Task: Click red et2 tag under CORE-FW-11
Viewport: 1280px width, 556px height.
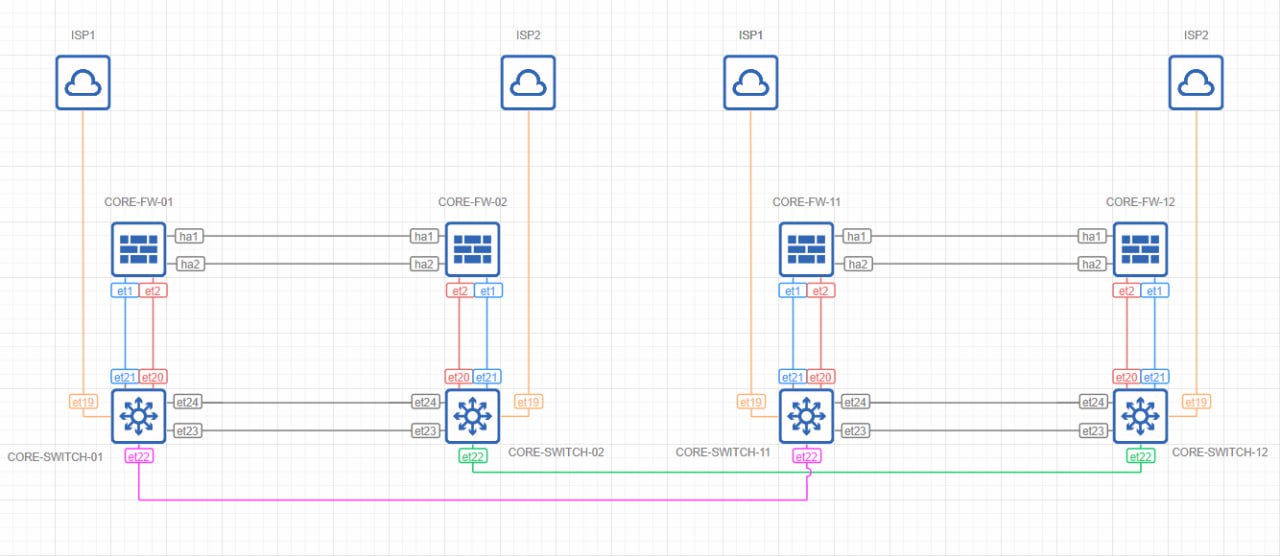Action: pyautogui.click(x=821, y=291)
